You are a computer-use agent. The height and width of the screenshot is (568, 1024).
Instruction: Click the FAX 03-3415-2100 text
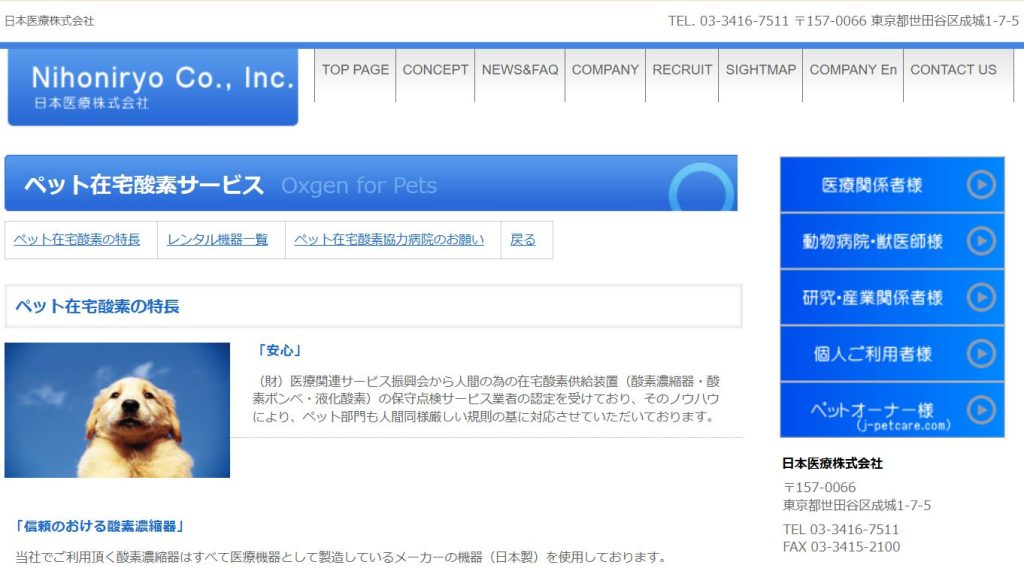[841, 547]
